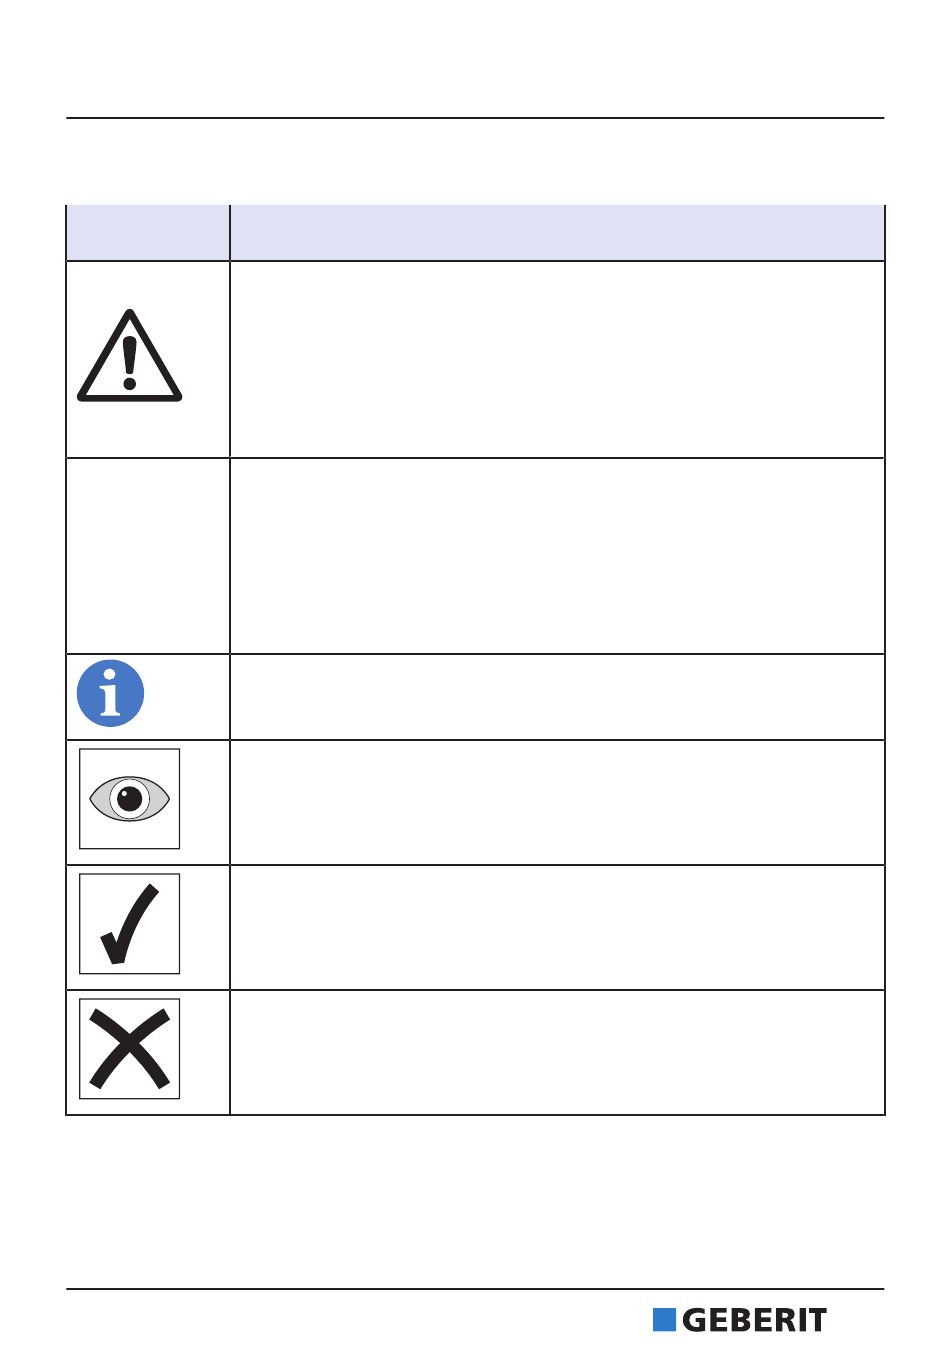Image resolution: width=950 pixels, height=1365 pixels.
Task: Click the description cell next to checkmark
Action: click(558, 928)
